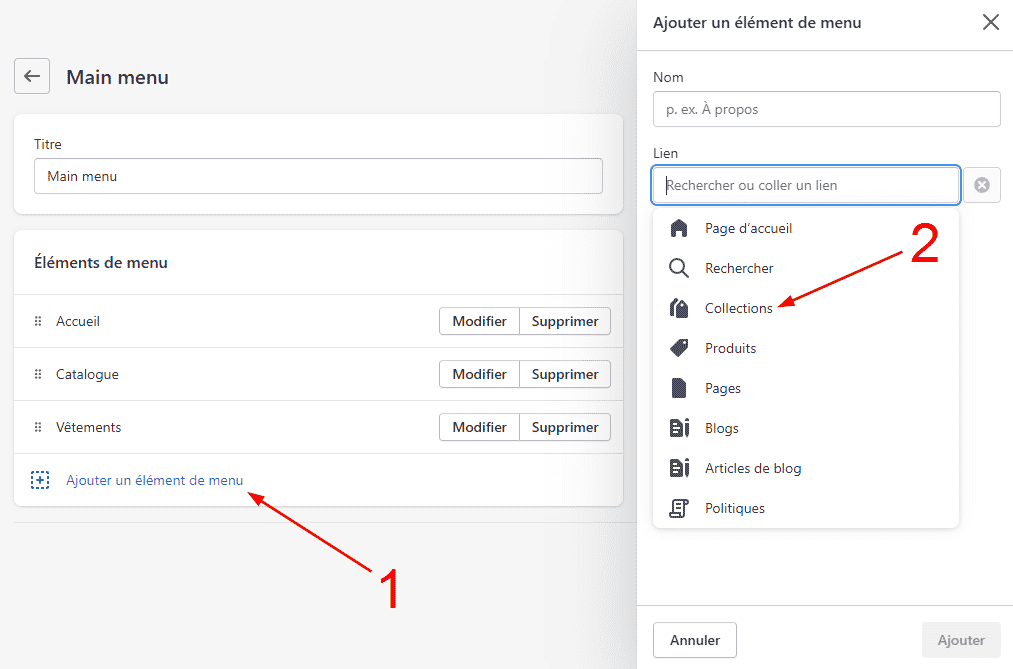Viewport: 1013px width, 669px height.
Task: Click the dashed plus add-item icon
Action: (x=40, y=480)
